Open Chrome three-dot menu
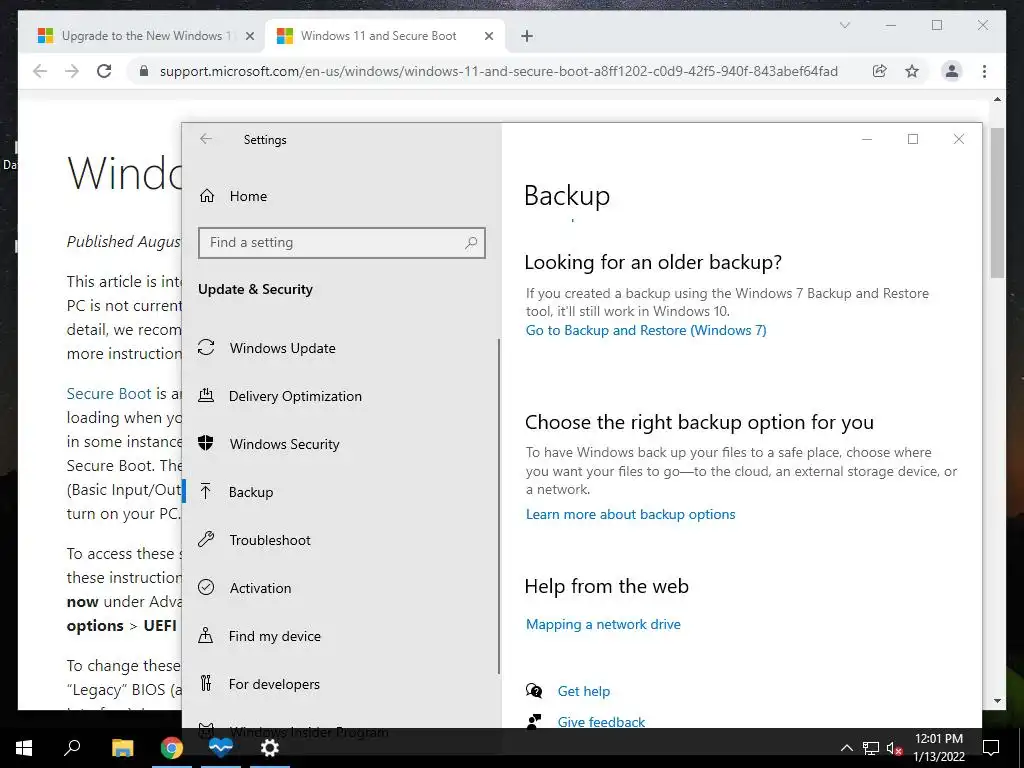1024x768 pixels. (984, 71)
